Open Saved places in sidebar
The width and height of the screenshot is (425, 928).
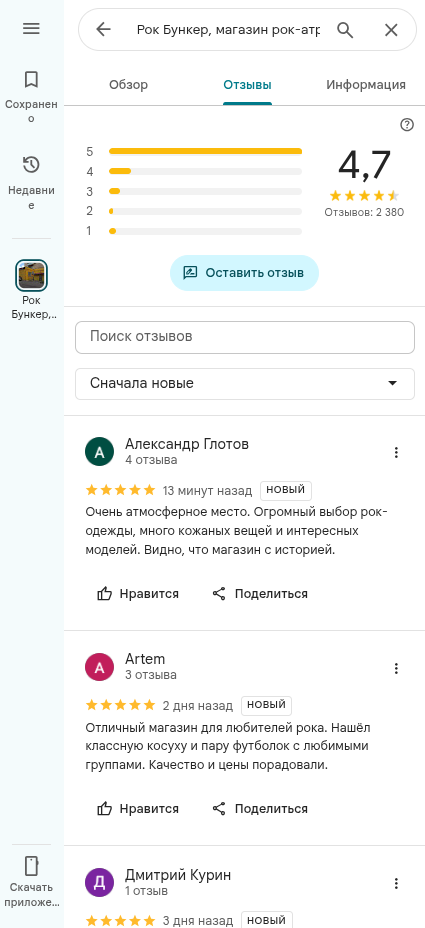(x=31, y=97)
